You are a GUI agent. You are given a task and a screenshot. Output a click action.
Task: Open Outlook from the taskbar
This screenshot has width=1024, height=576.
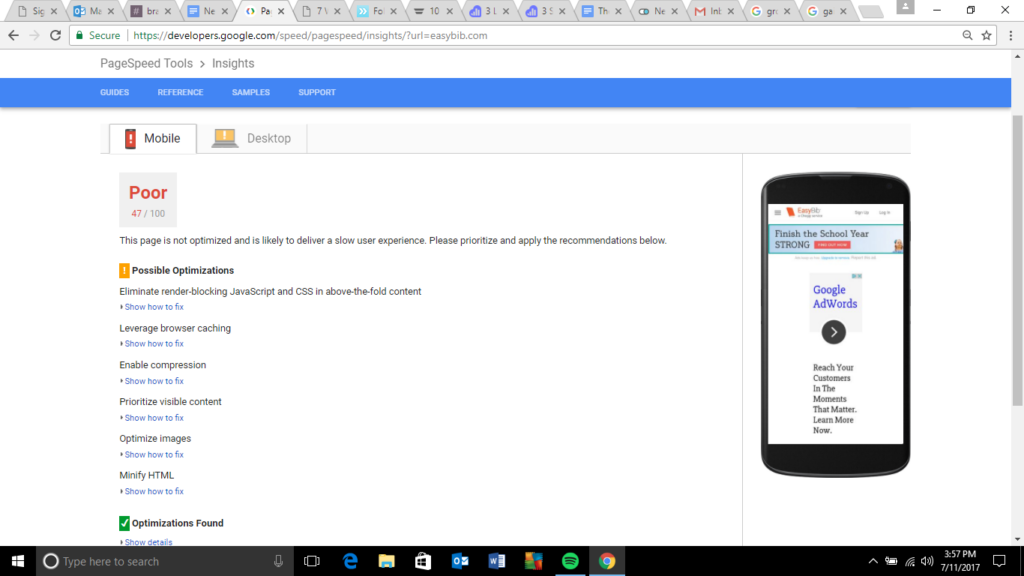[x=460, y=561]
